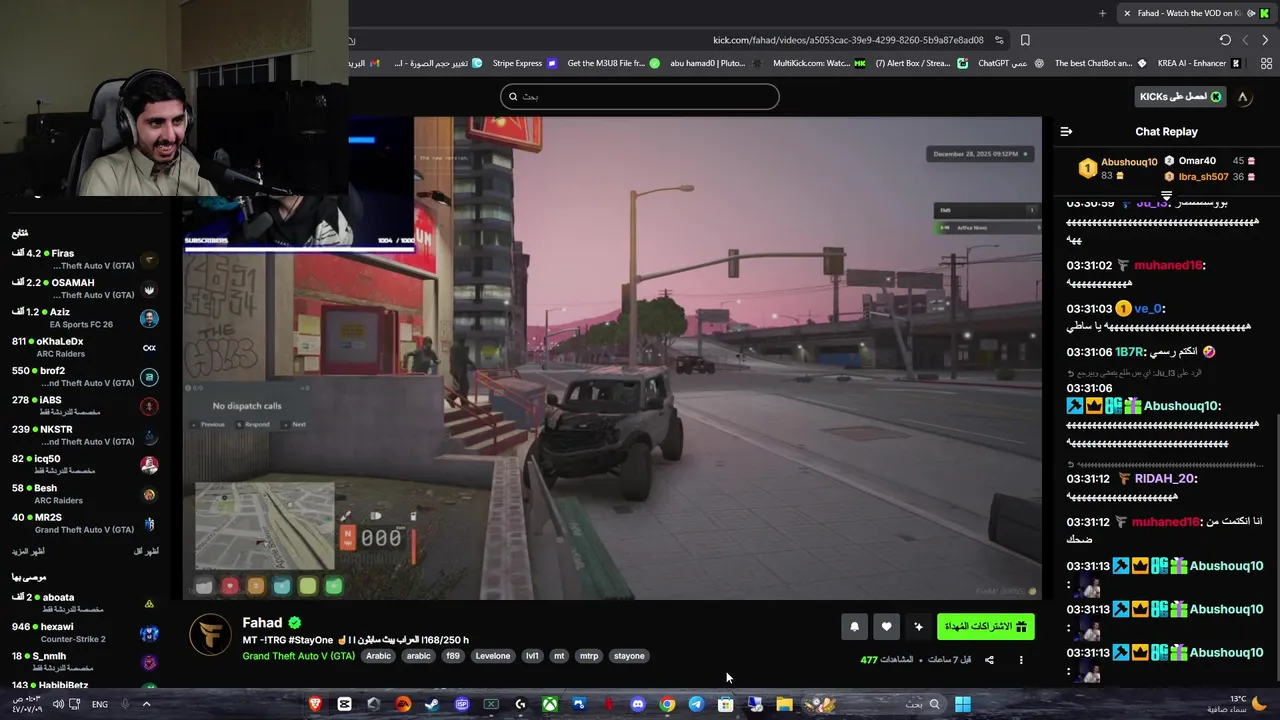The width and height of the screenshot is (1280, 720).
Task: Collapse the followed list with show less
Action: pyautogui.click(x=146, y=552)
